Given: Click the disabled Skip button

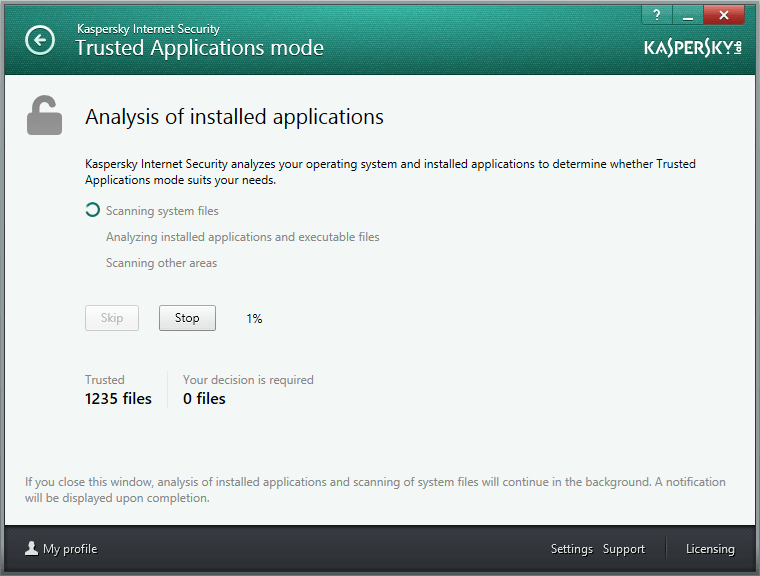Looking at the screenshot, I should click(x=112, y=318).
